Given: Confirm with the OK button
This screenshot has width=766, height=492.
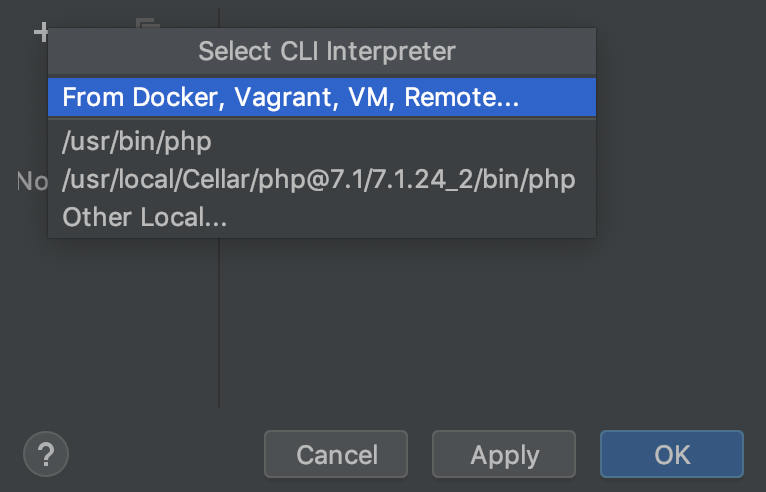Looking at the screenshot, I should tap(672, 455).
